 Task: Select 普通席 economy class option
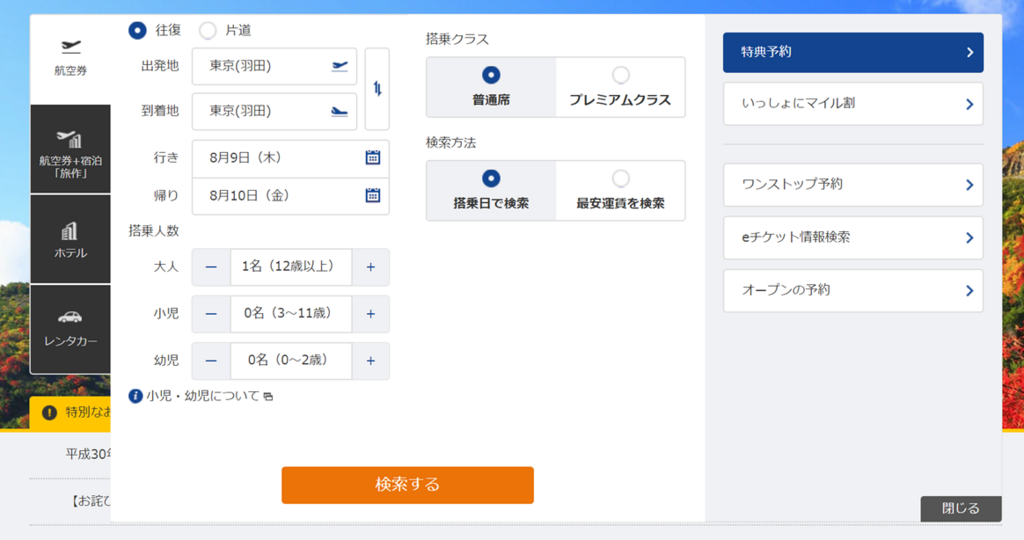tap(491, 87)
